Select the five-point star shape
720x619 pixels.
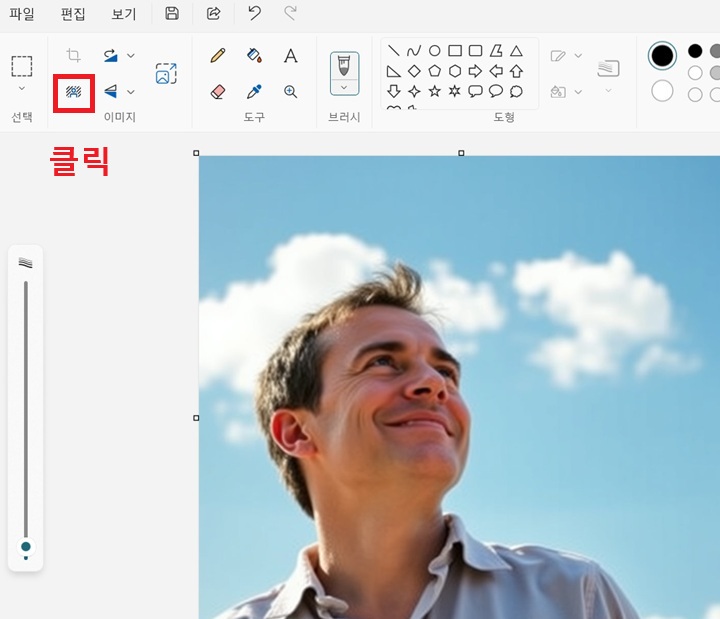434,91
